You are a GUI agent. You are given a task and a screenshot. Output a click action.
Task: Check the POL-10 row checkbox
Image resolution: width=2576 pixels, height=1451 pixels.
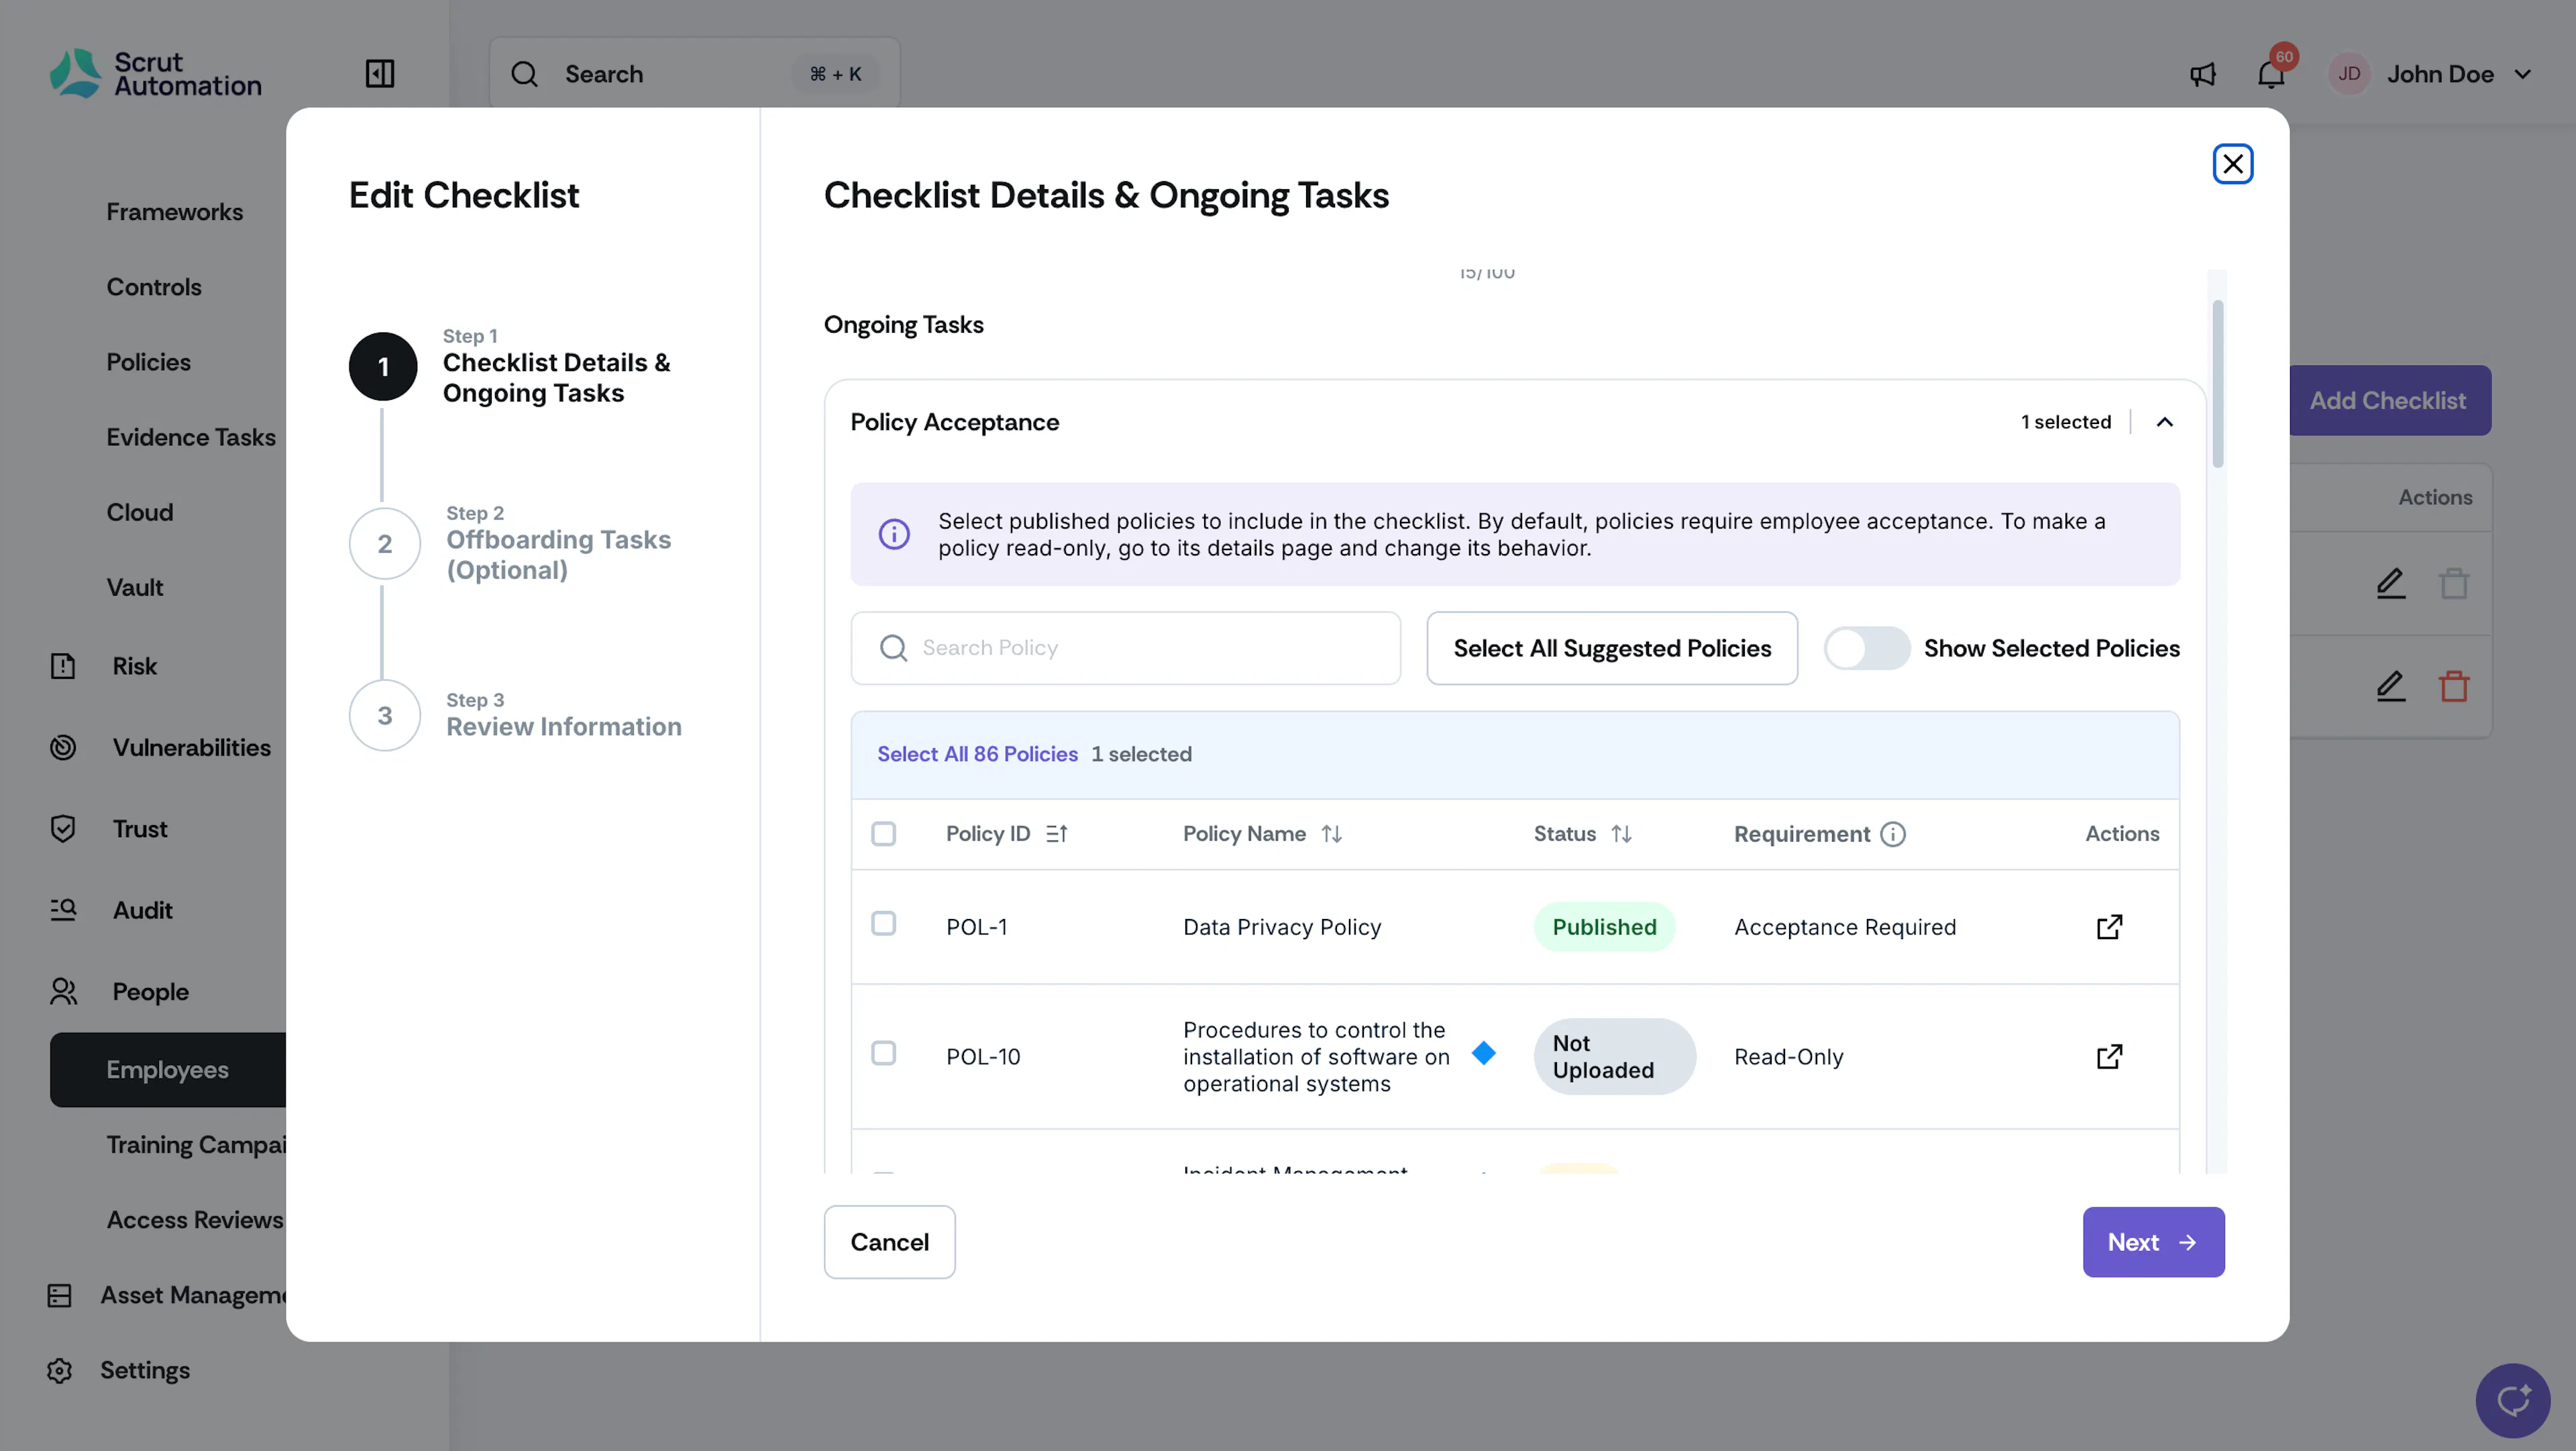883,1053
